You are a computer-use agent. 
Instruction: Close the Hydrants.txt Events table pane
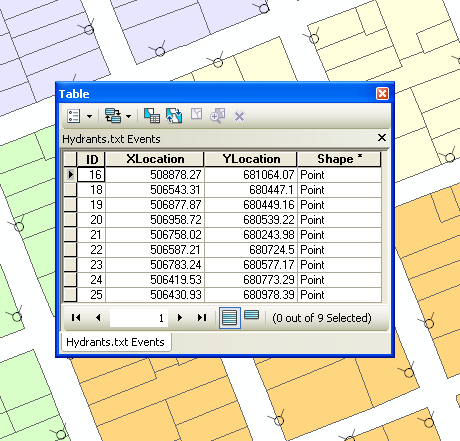(382, 138)
